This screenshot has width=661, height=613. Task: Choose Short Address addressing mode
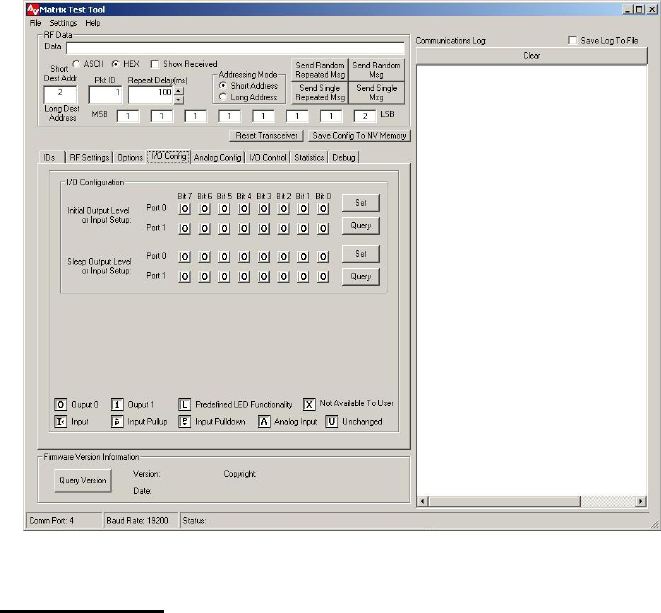[x=223, y=86]
